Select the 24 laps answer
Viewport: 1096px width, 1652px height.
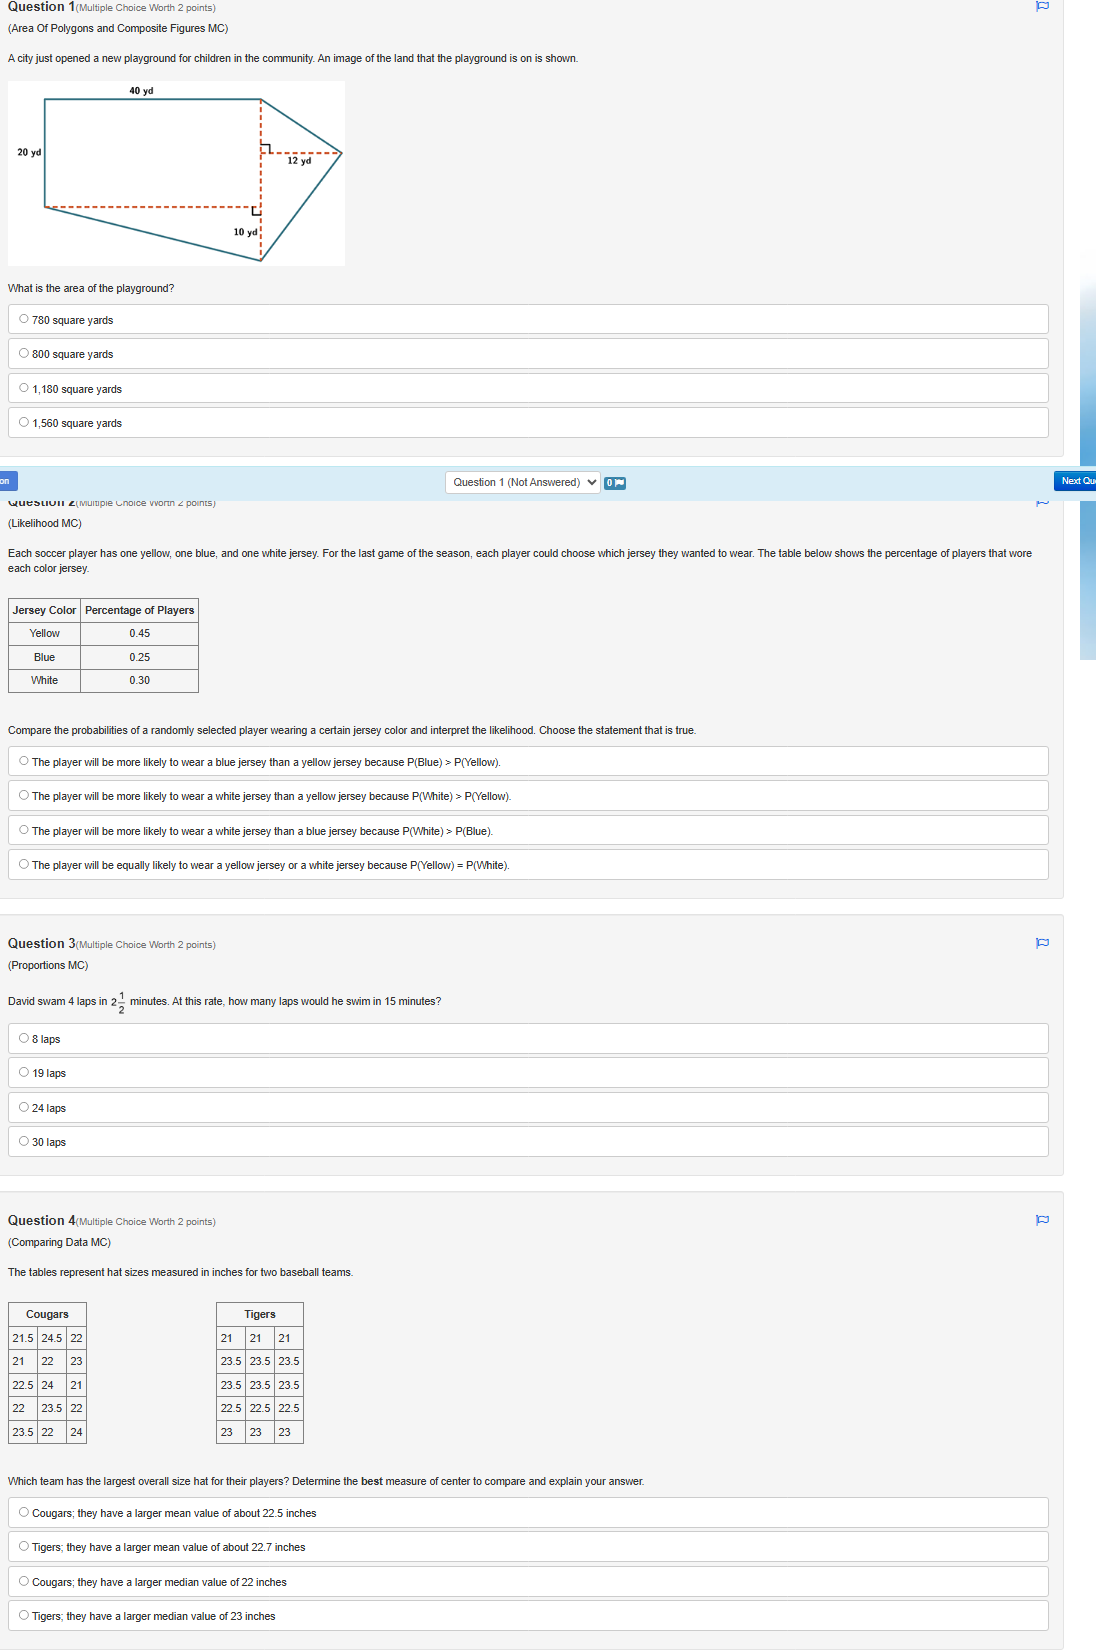pos(24,1107)
